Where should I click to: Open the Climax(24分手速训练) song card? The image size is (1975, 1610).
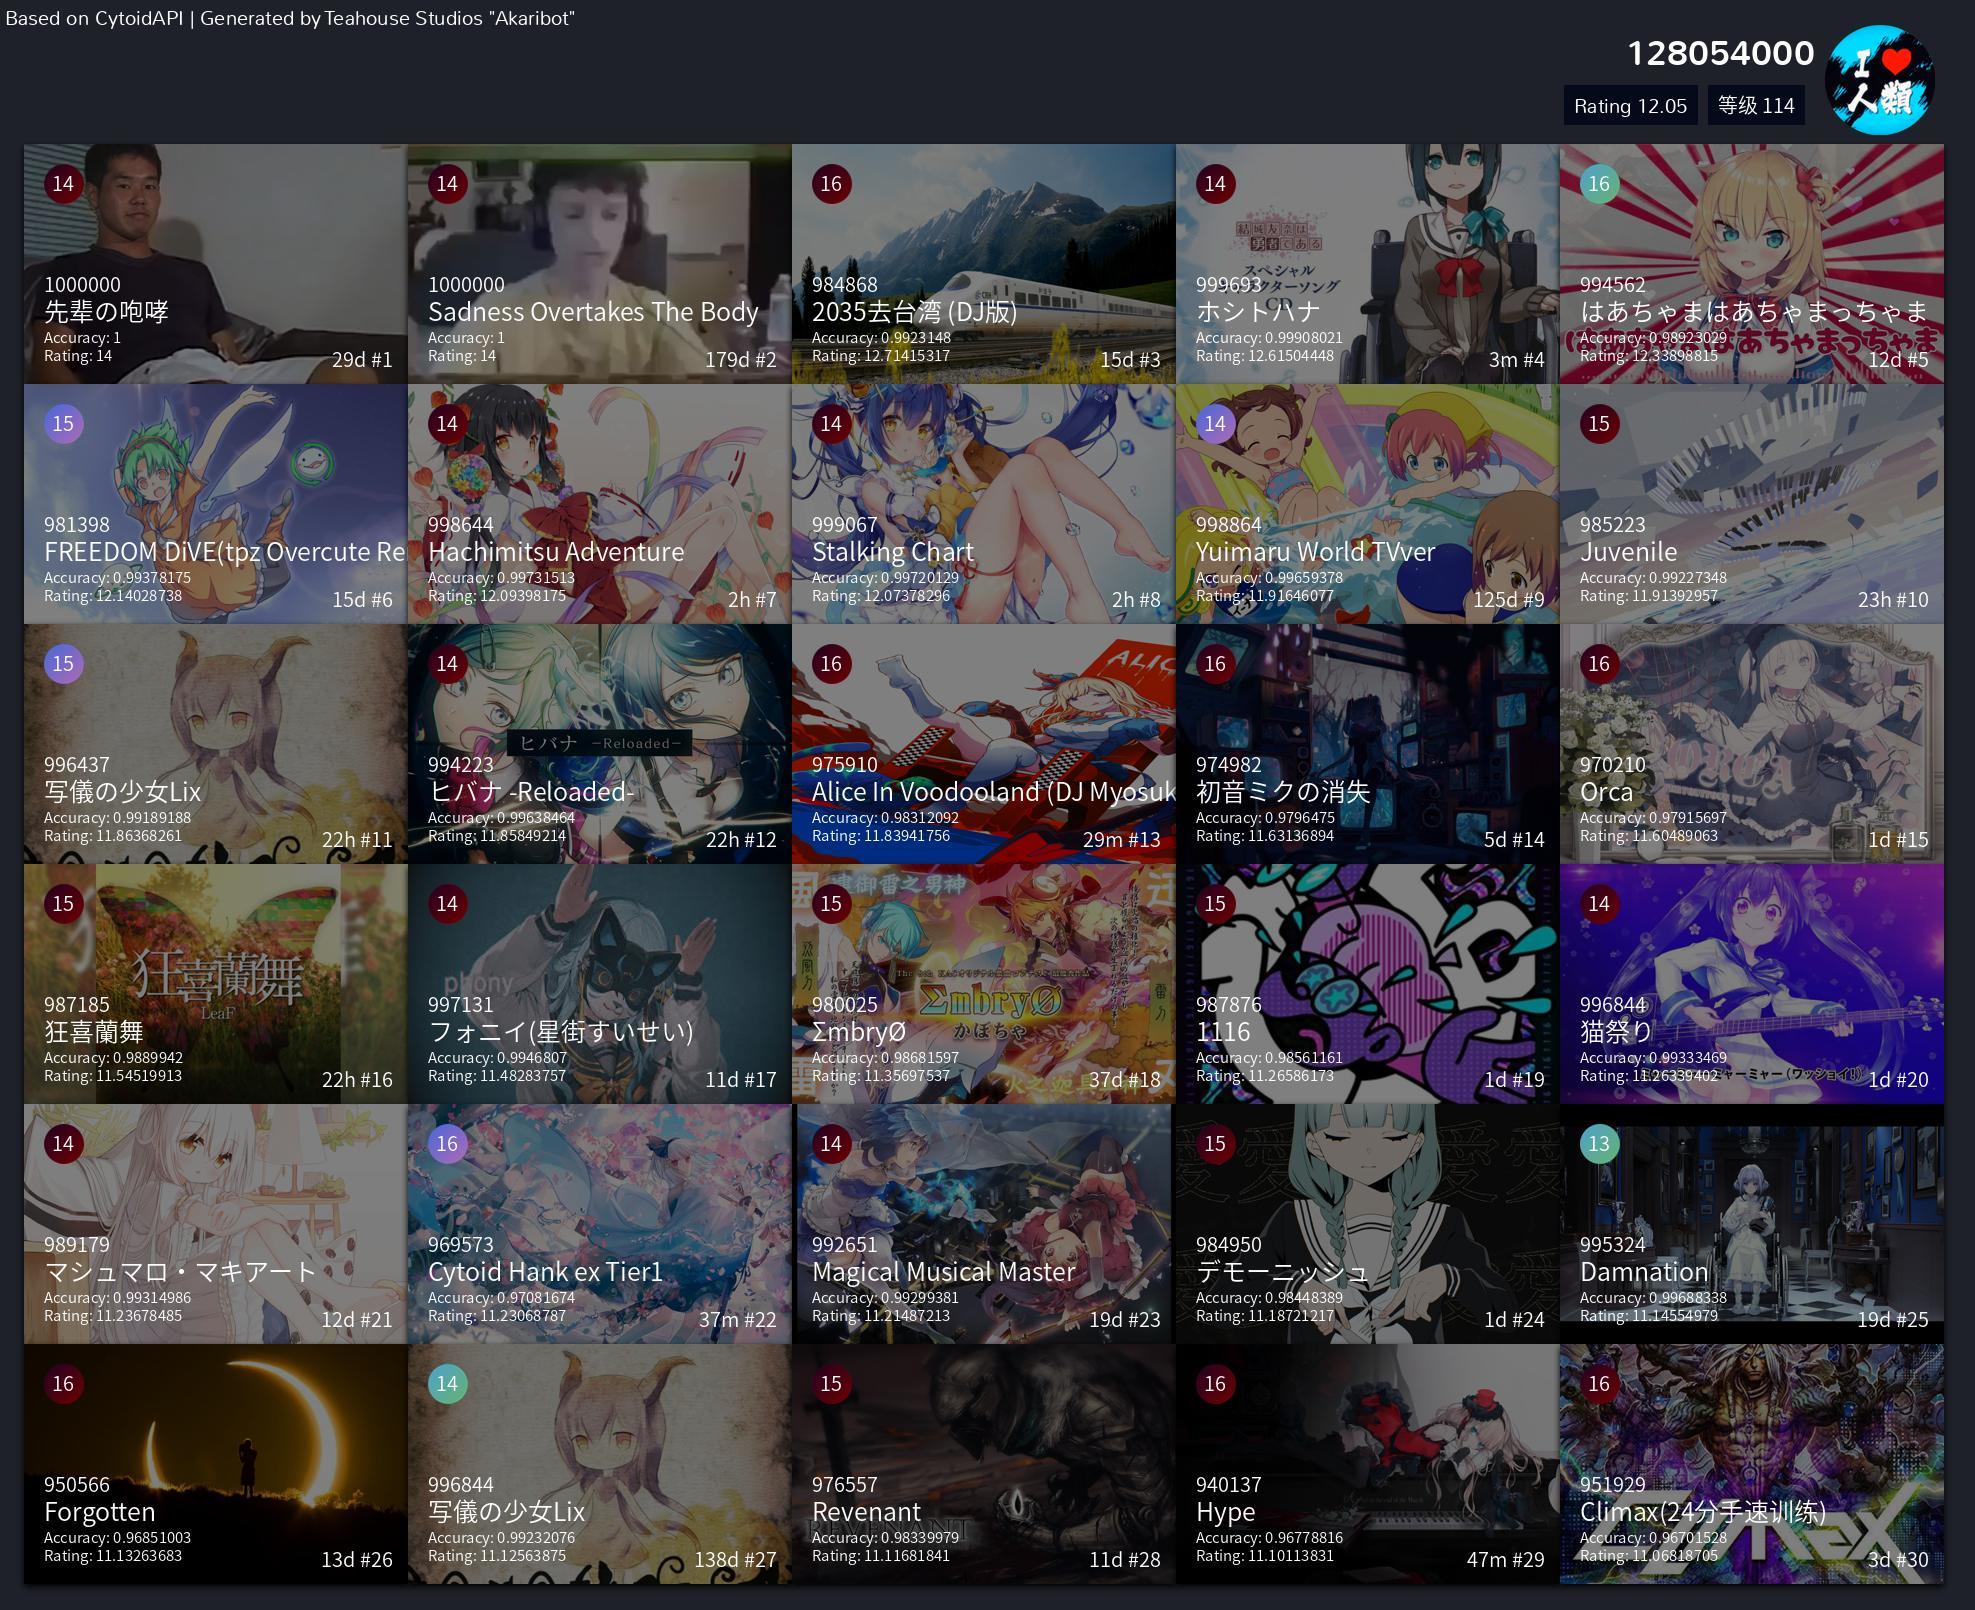click(1752, 1464)
